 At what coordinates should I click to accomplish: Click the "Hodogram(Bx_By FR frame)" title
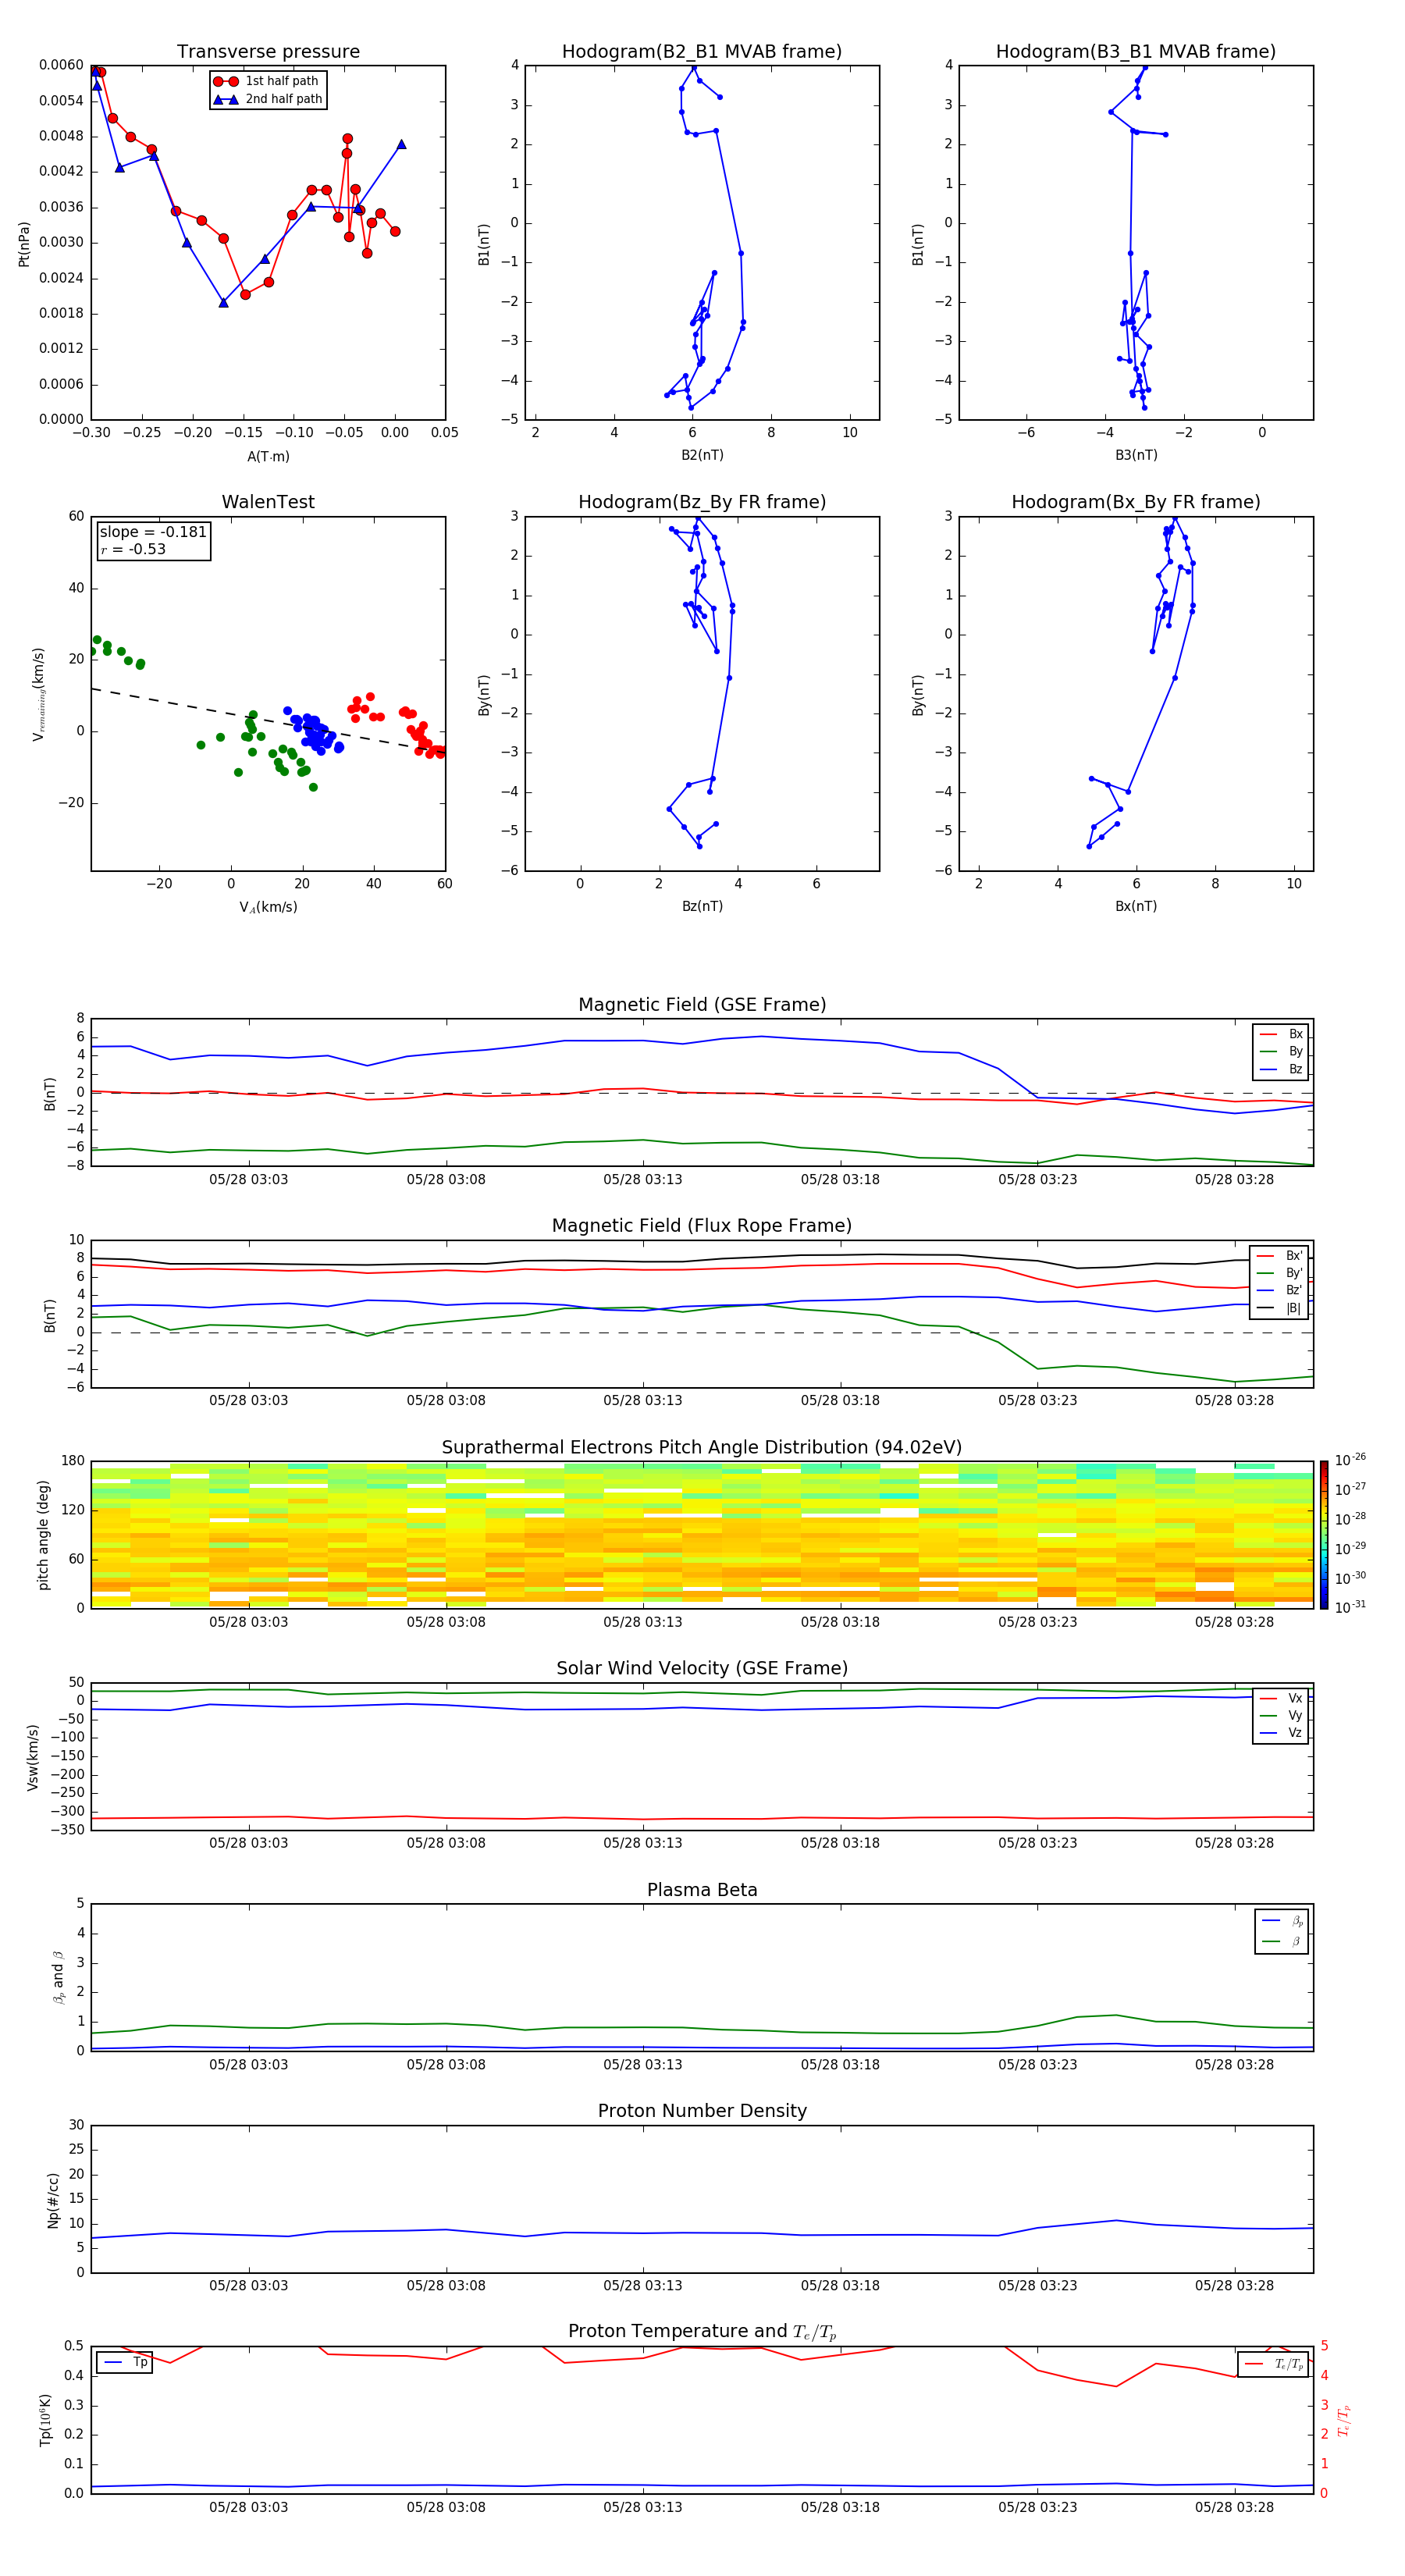[1136, 502]
